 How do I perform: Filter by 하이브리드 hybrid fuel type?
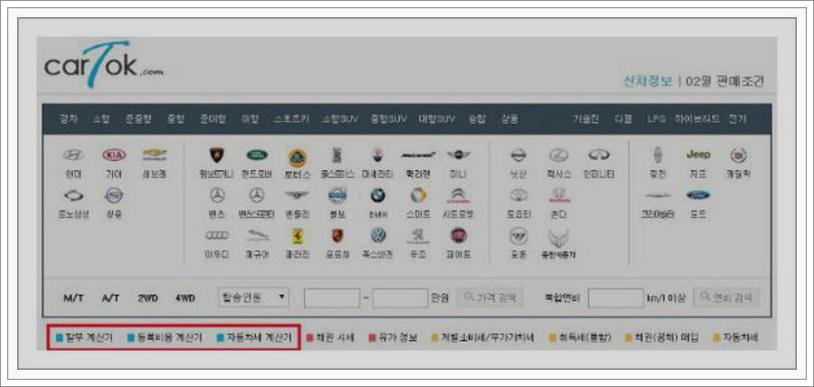click(698, 119)
